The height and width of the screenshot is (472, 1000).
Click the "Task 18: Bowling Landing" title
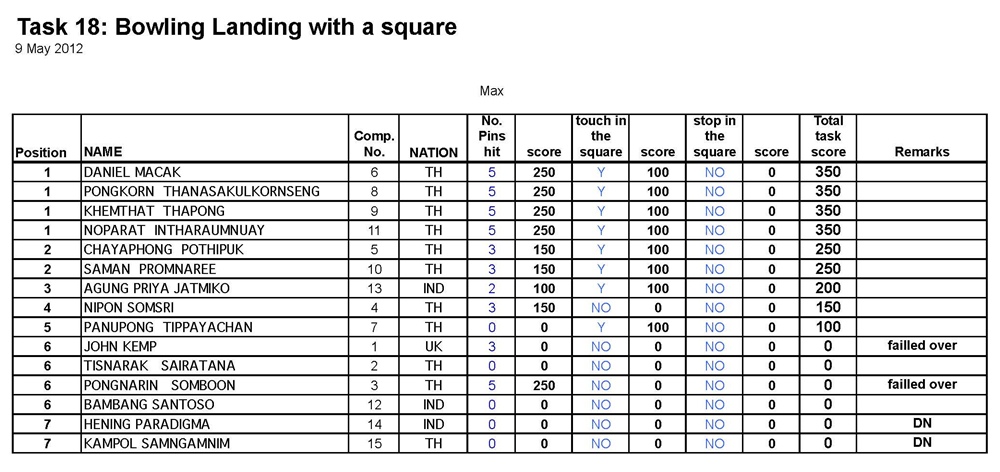coord(237,27)
